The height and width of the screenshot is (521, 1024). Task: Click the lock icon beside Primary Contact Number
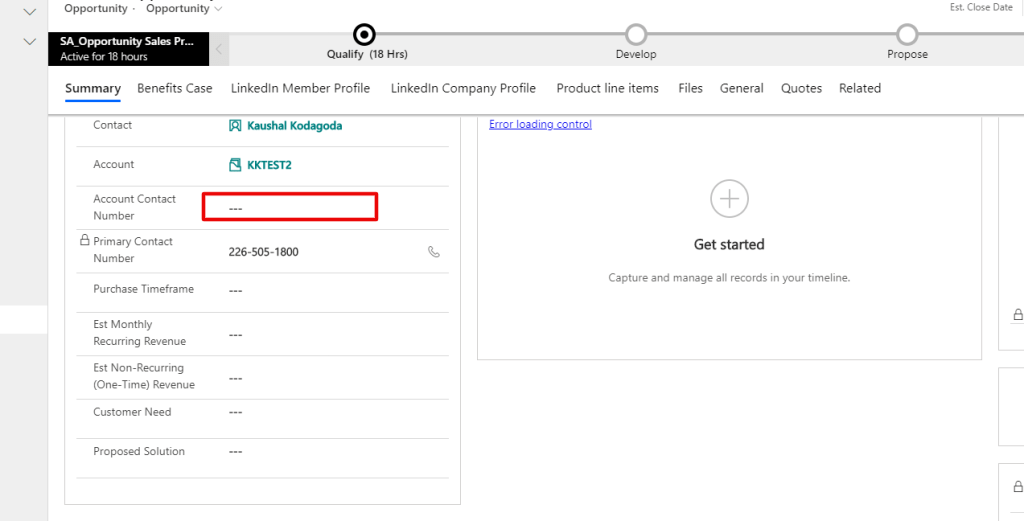coord(84,241)
